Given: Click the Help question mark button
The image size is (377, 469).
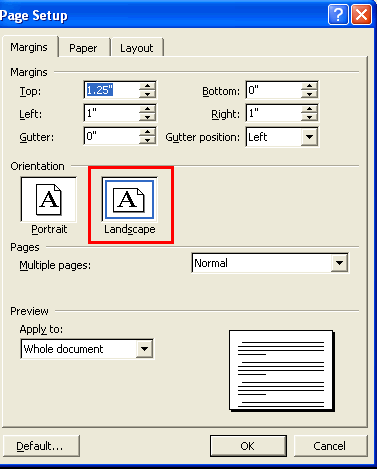Looking at the screenshot, I should tap(338, 14).
